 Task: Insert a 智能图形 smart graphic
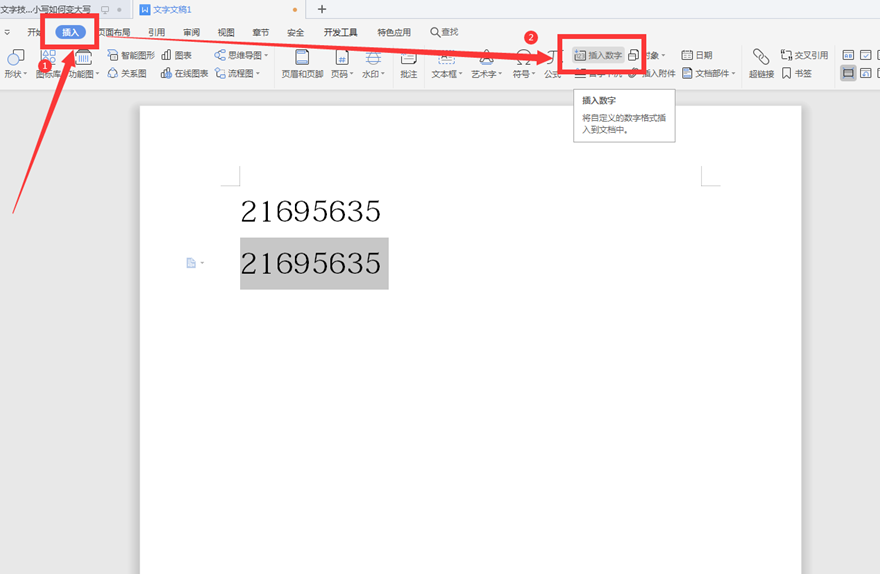pyautogui.click(x=131, y=55)
